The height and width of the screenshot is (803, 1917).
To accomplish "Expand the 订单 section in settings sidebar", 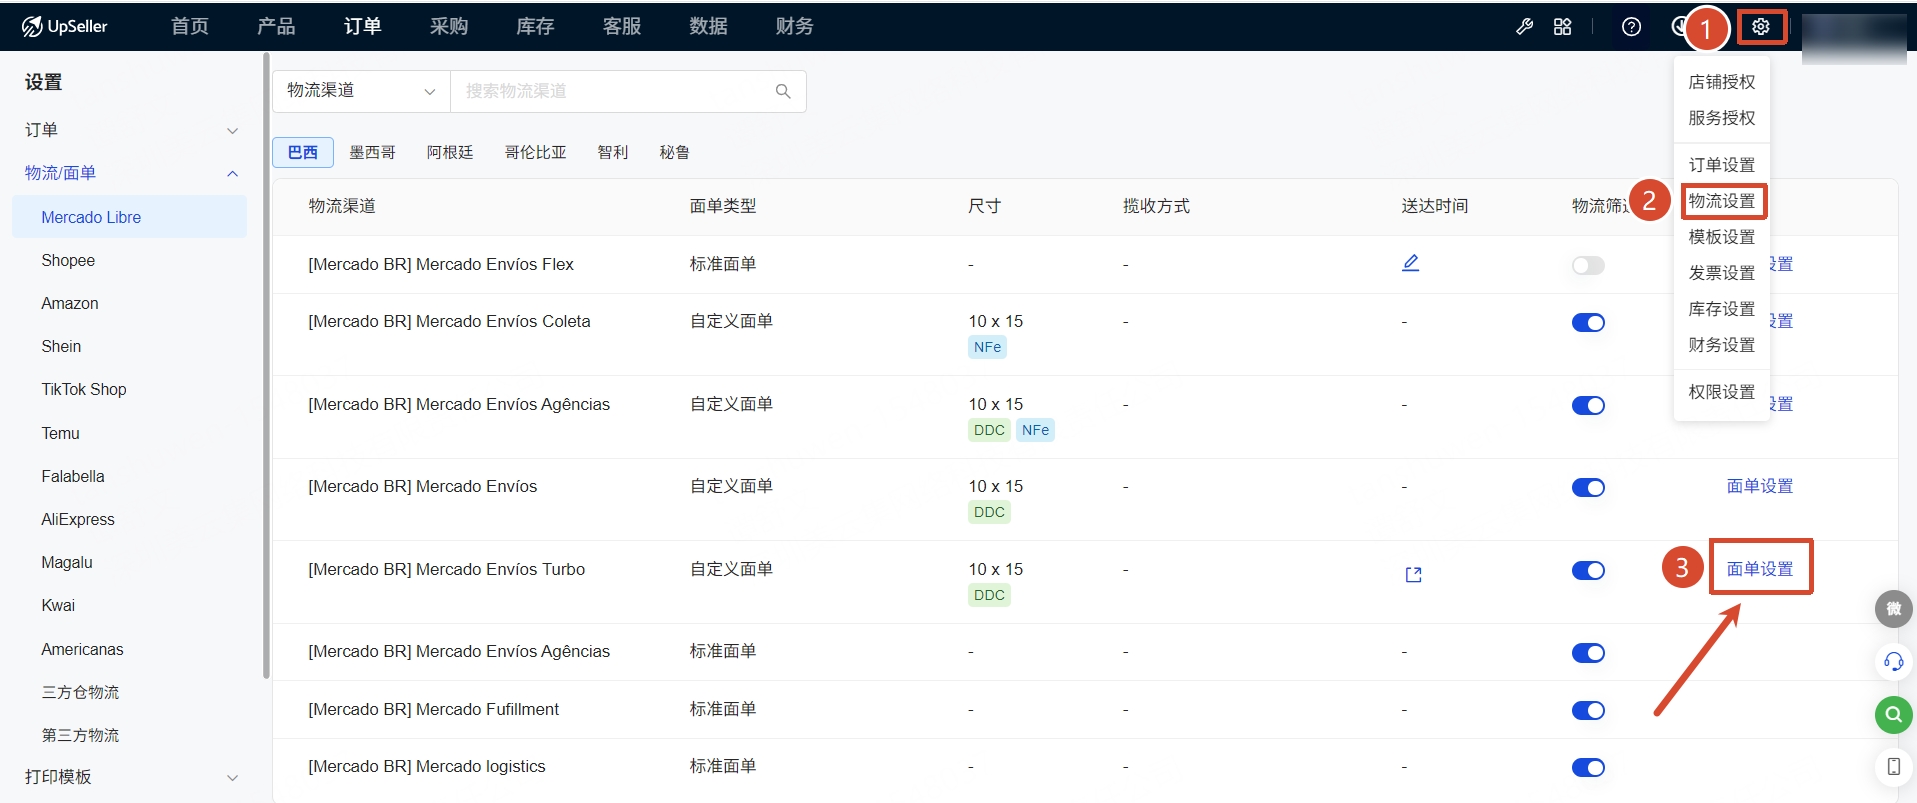I will (x=132, y=130).
